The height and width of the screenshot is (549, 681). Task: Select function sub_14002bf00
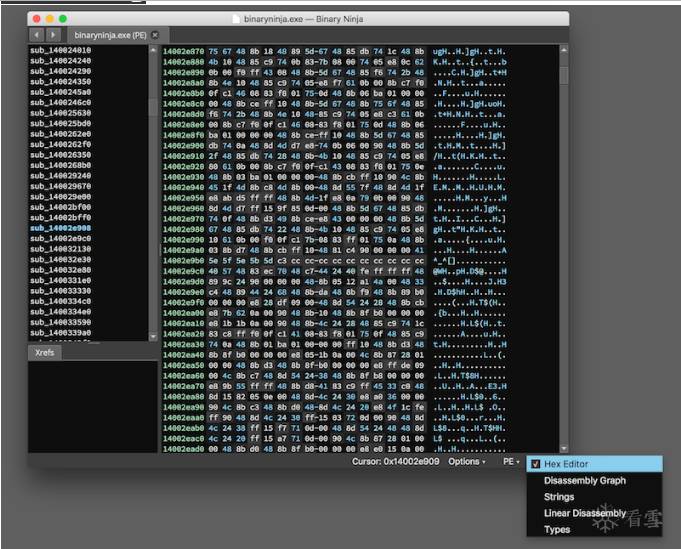pos(60,207)
